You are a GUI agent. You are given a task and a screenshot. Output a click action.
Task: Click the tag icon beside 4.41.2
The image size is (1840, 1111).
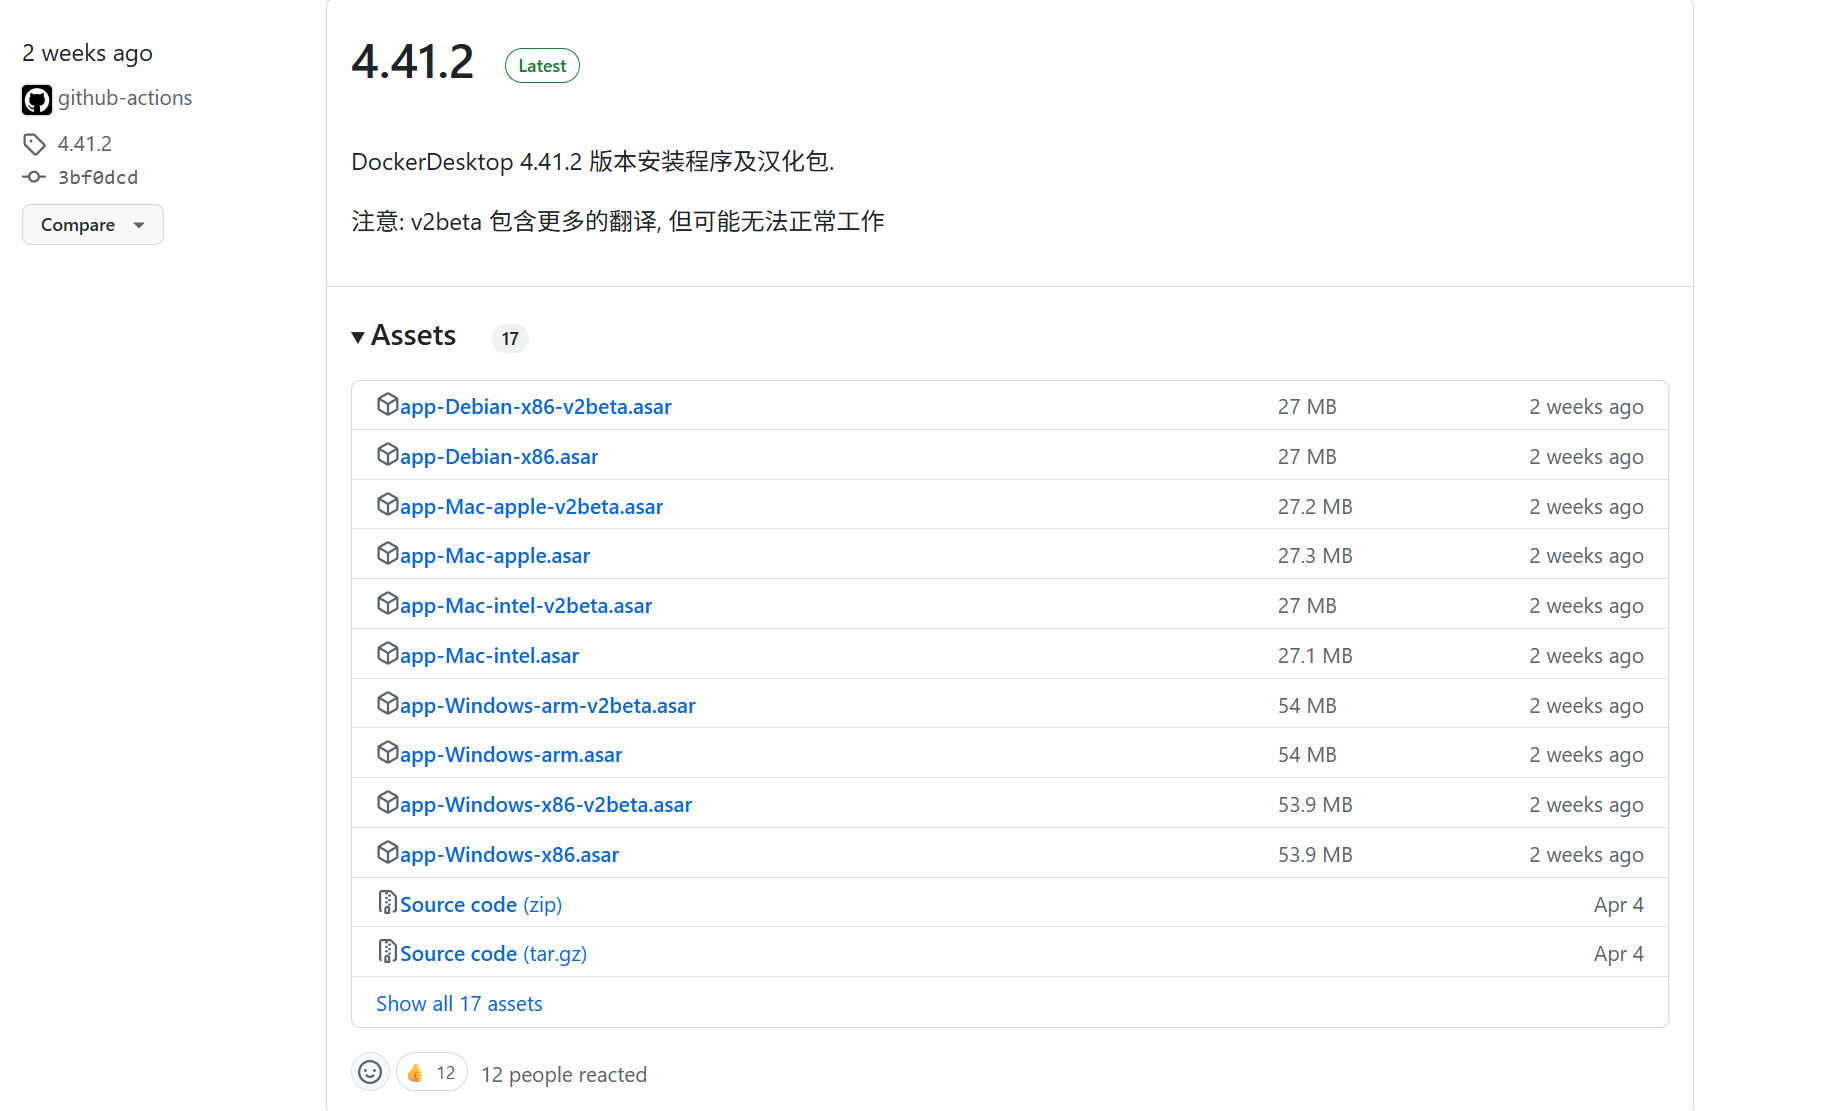34,144
